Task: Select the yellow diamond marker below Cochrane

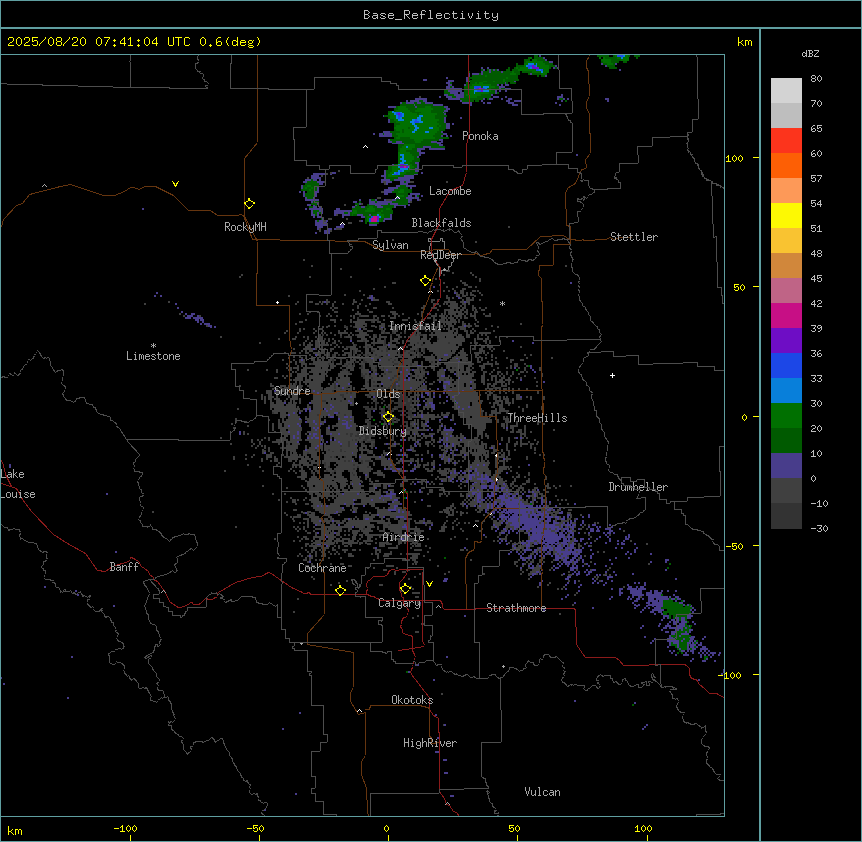Action: click(340, 590)
